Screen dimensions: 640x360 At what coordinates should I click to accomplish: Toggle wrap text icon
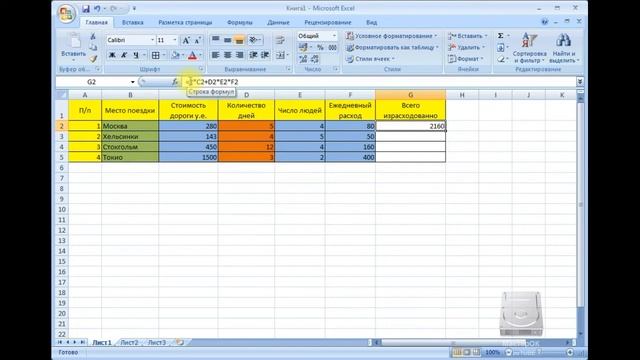(280, 40)
